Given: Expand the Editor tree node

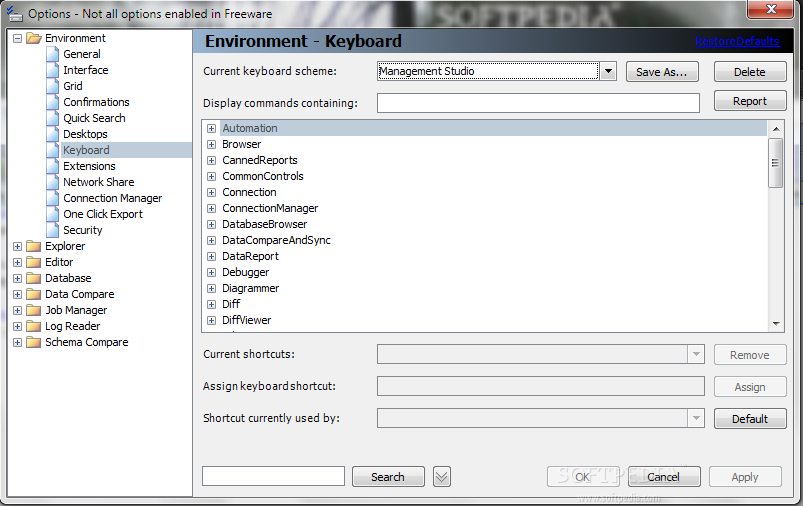Looking at the screenshot, I should coord(17,262).
